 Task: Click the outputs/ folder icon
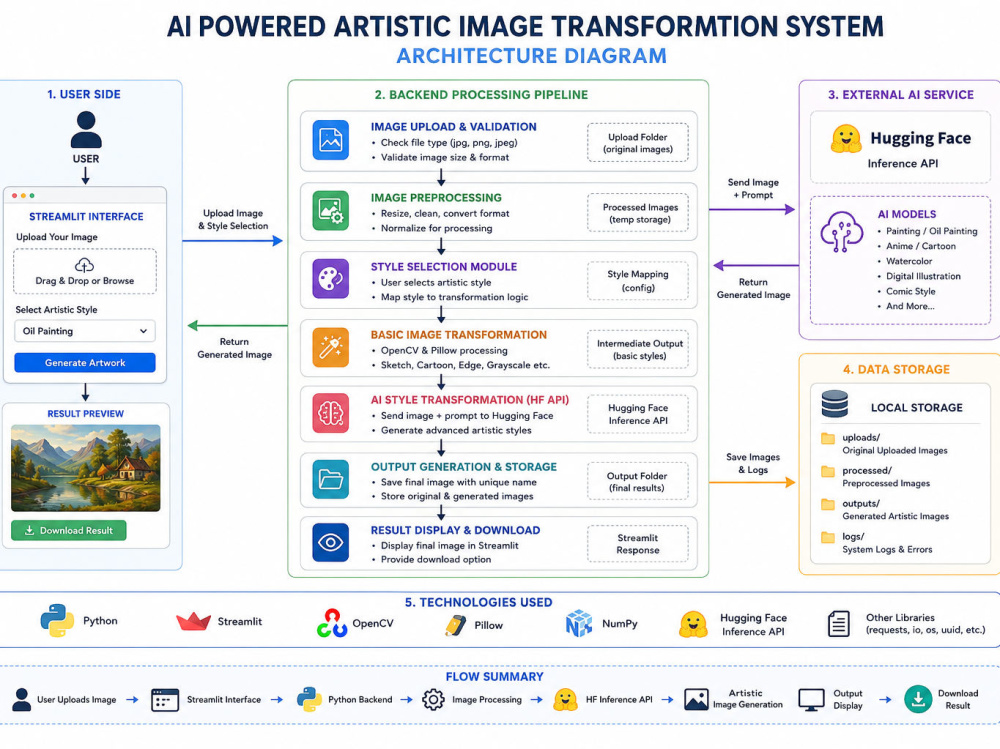[x=828, y=504]
